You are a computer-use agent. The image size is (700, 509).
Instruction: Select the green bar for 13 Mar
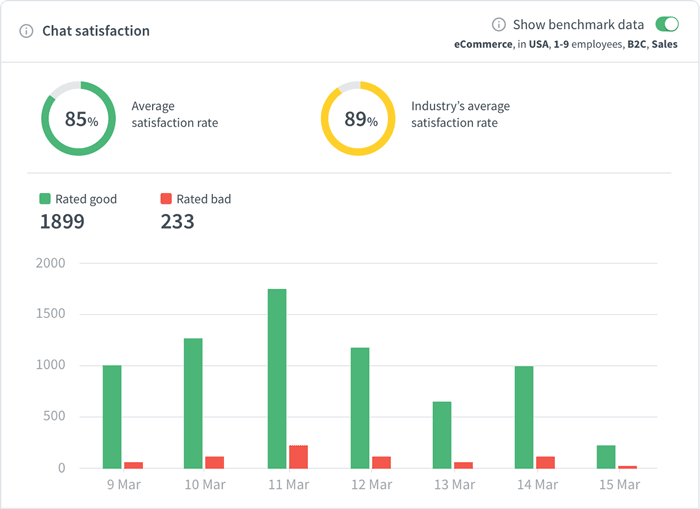pos(442,434)
